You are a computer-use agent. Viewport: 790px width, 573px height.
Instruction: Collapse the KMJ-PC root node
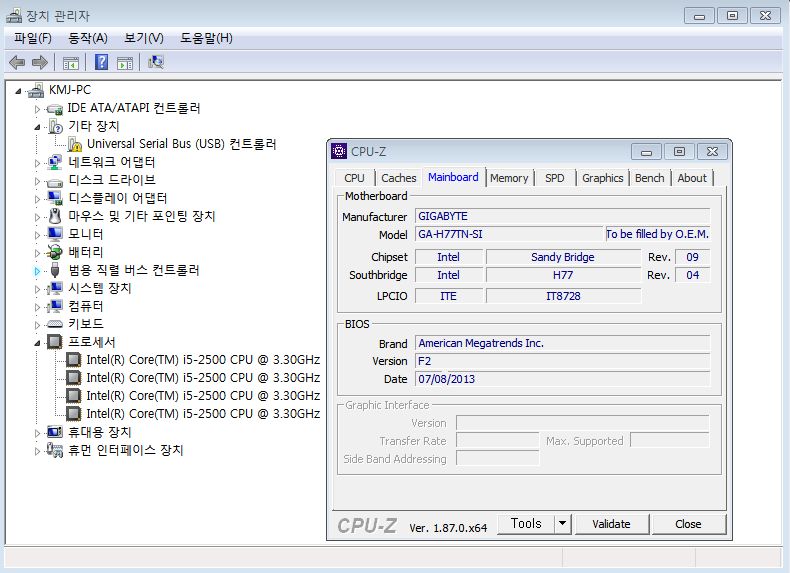(x=18, y=91)
